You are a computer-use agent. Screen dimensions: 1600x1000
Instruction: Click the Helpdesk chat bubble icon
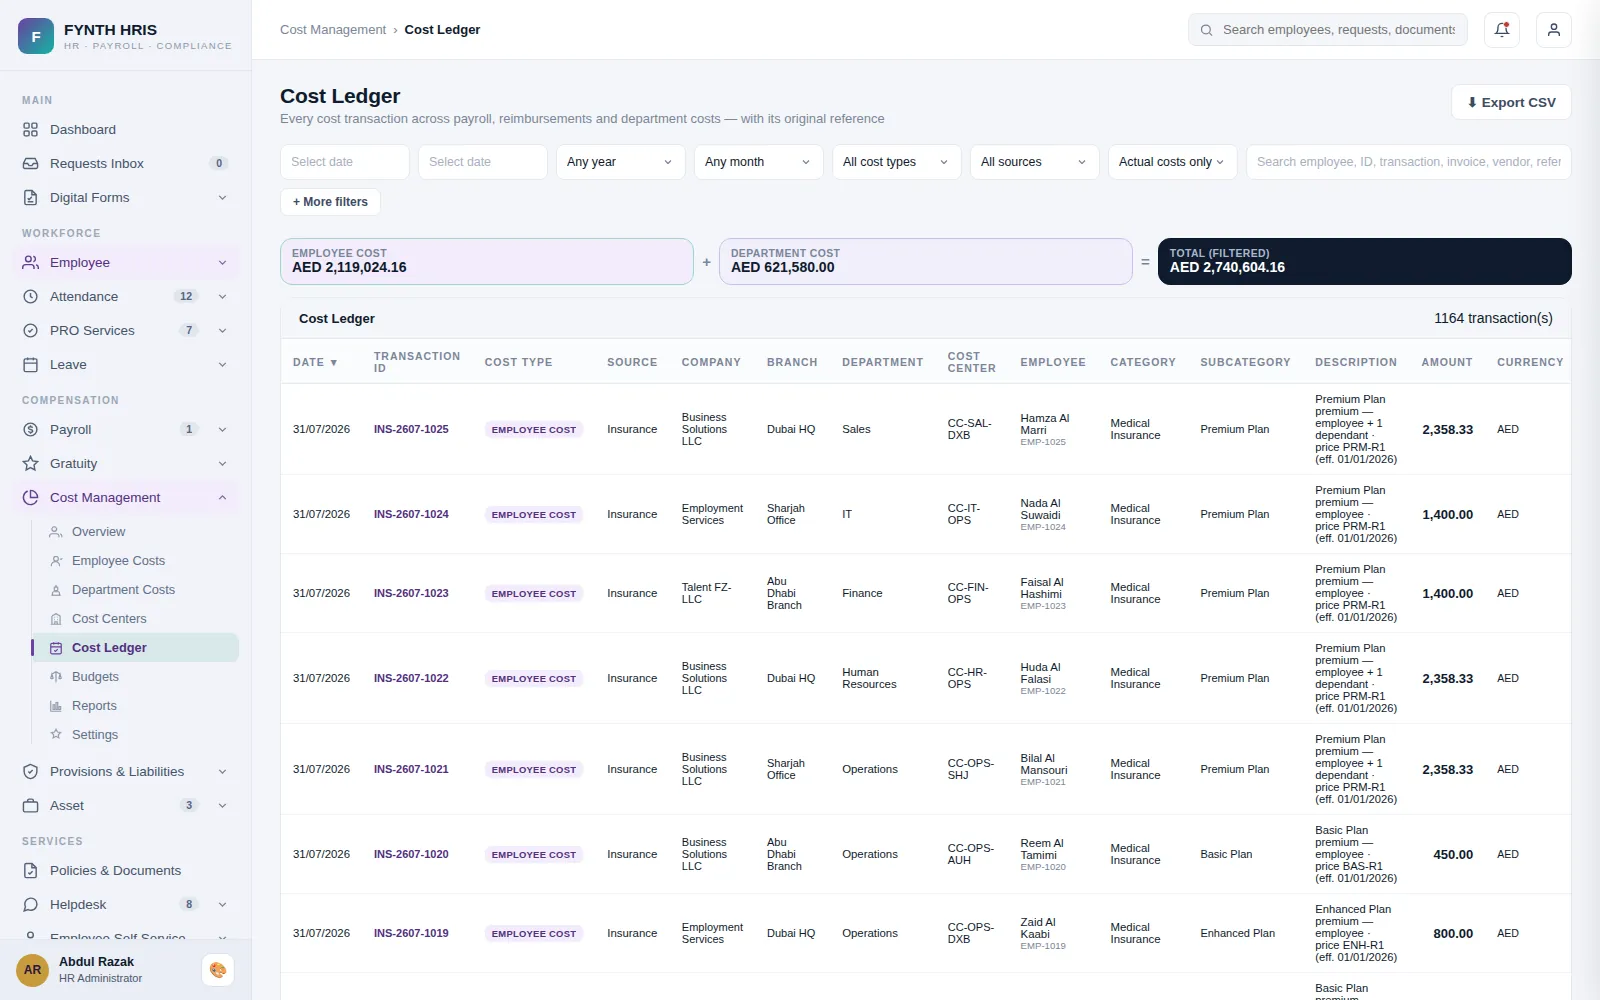pos(31,905)
